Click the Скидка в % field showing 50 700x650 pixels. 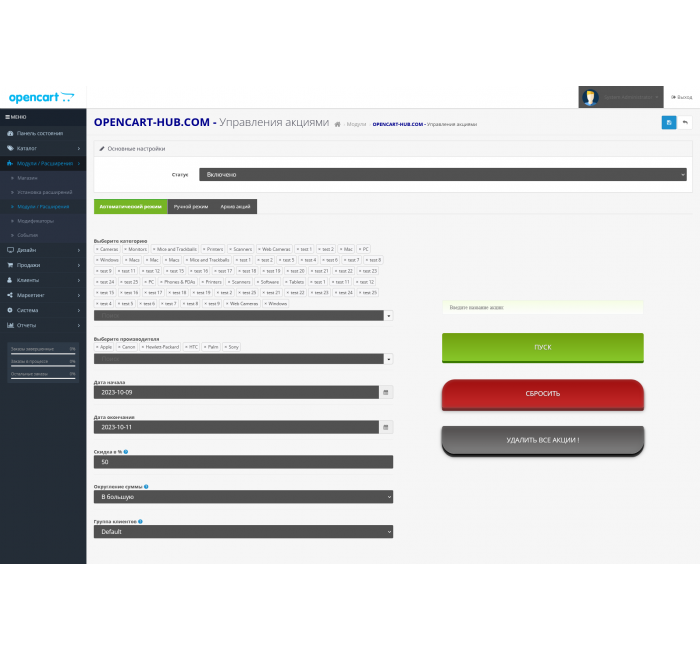243,462
